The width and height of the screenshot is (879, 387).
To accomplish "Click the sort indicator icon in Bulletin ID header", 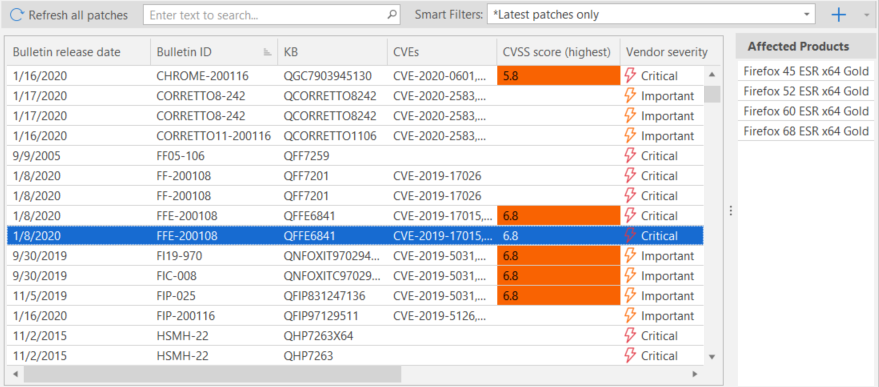I will (267, 52).
